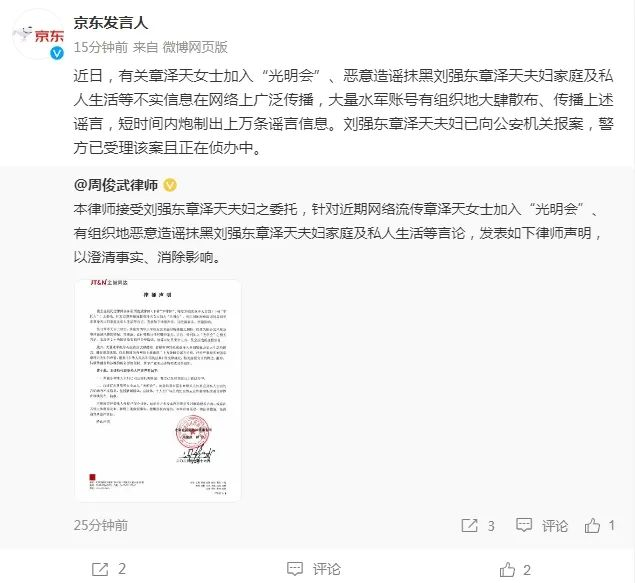Click the gold verified badge beside 周俊武律师
The height and width of the screenshot is (583, 635).
coord(170,185)
